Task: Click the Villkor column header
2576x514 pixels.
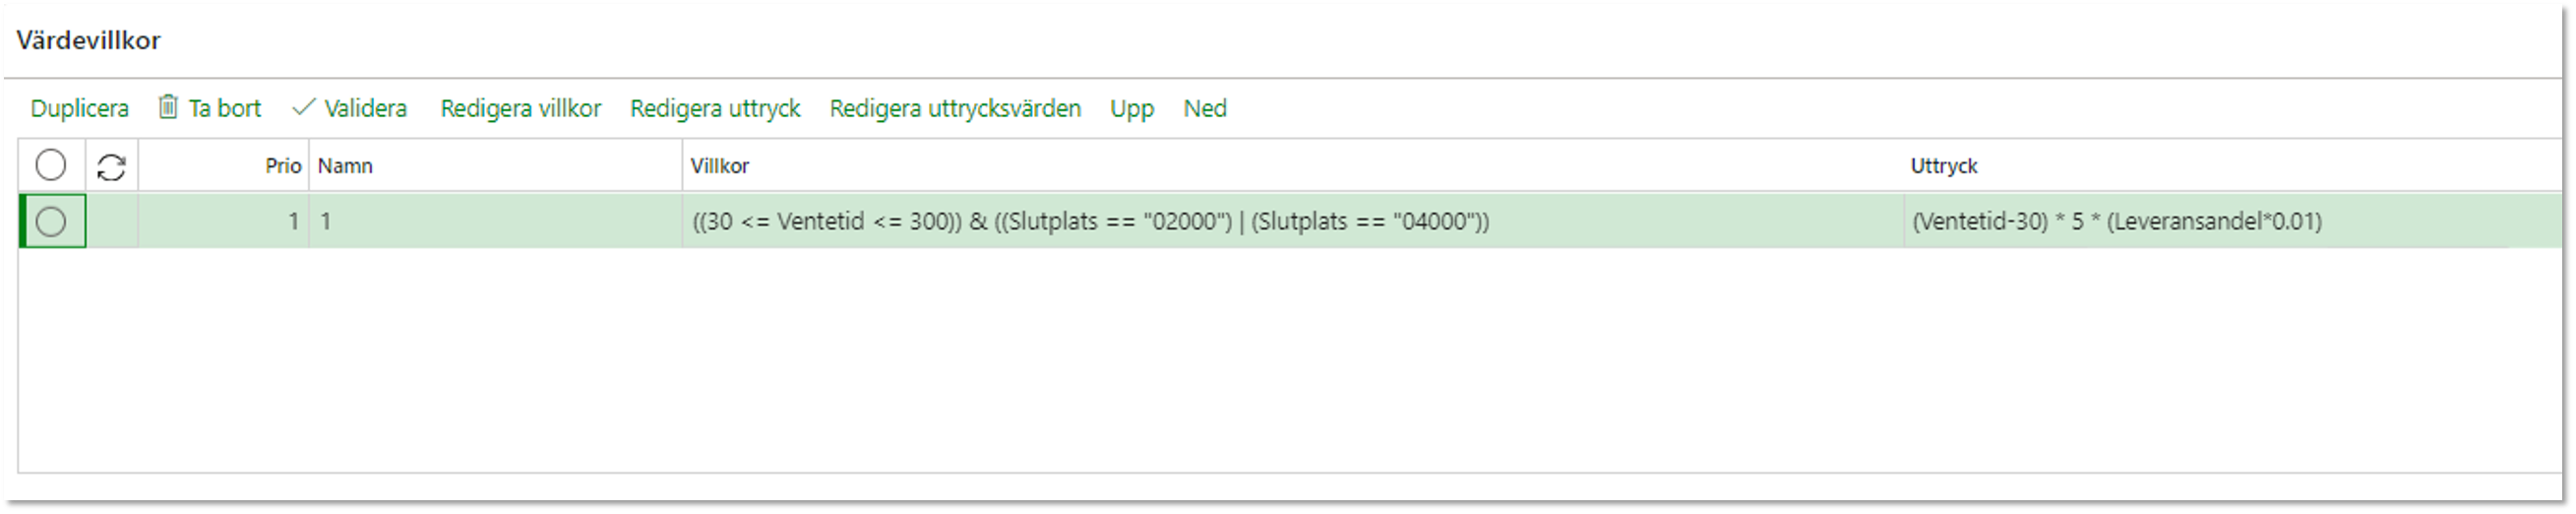Action: point(720,166)
